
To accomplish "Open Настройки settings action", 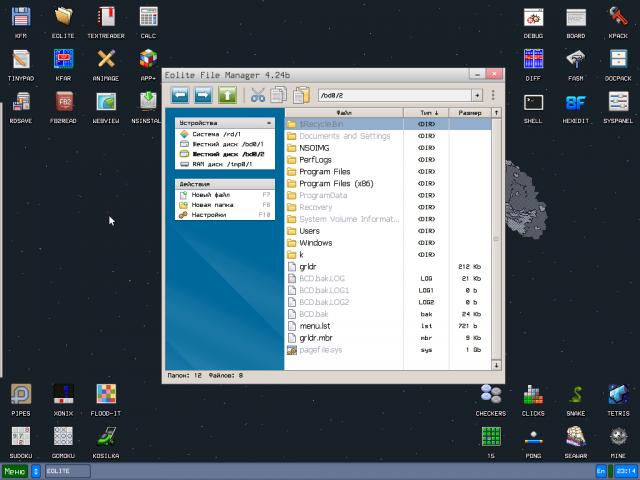I will pyautogui.click(x=209, y=214).
